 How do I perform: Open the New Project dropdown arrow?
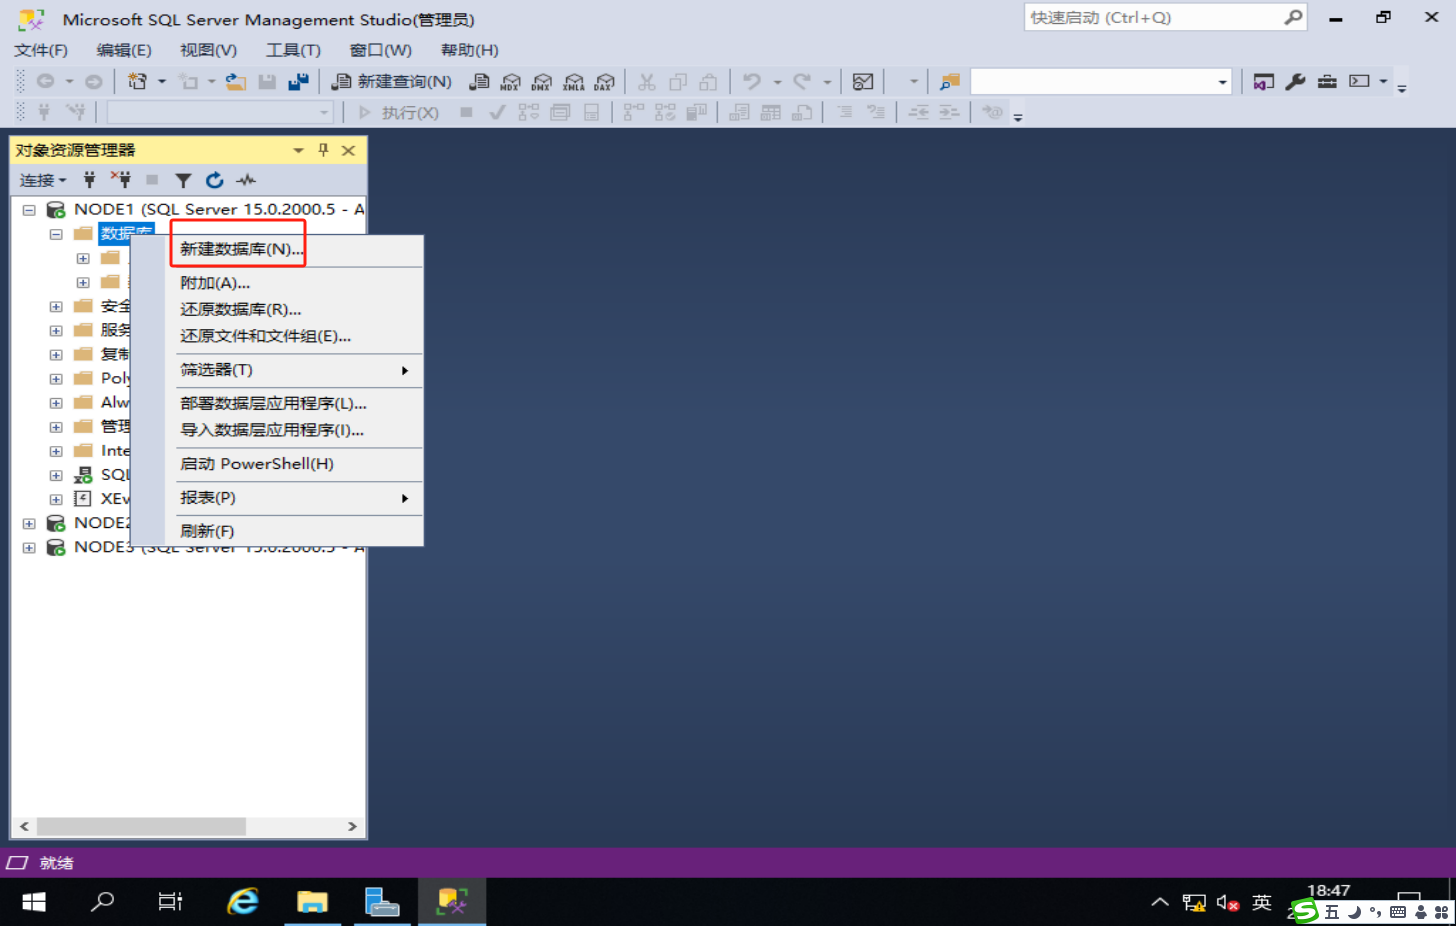coord(161,82)
